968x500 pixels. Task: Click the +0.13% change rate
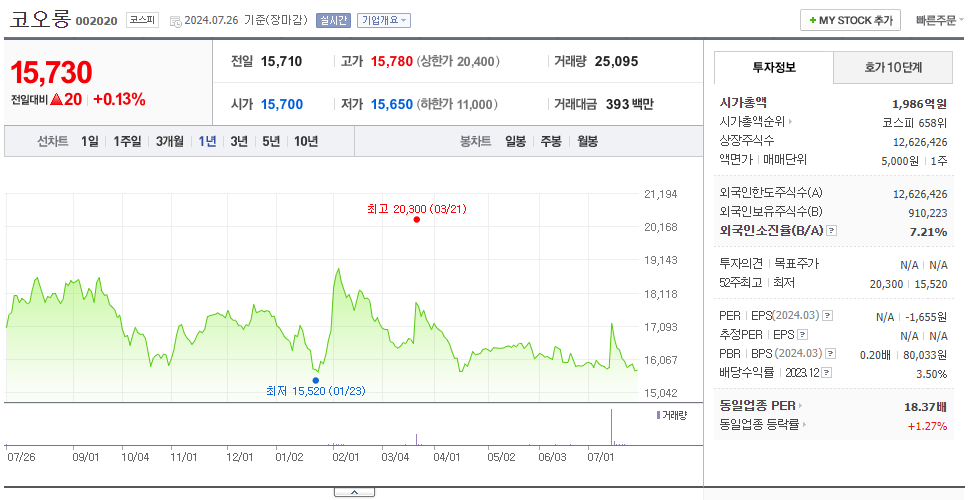[119, 99]
